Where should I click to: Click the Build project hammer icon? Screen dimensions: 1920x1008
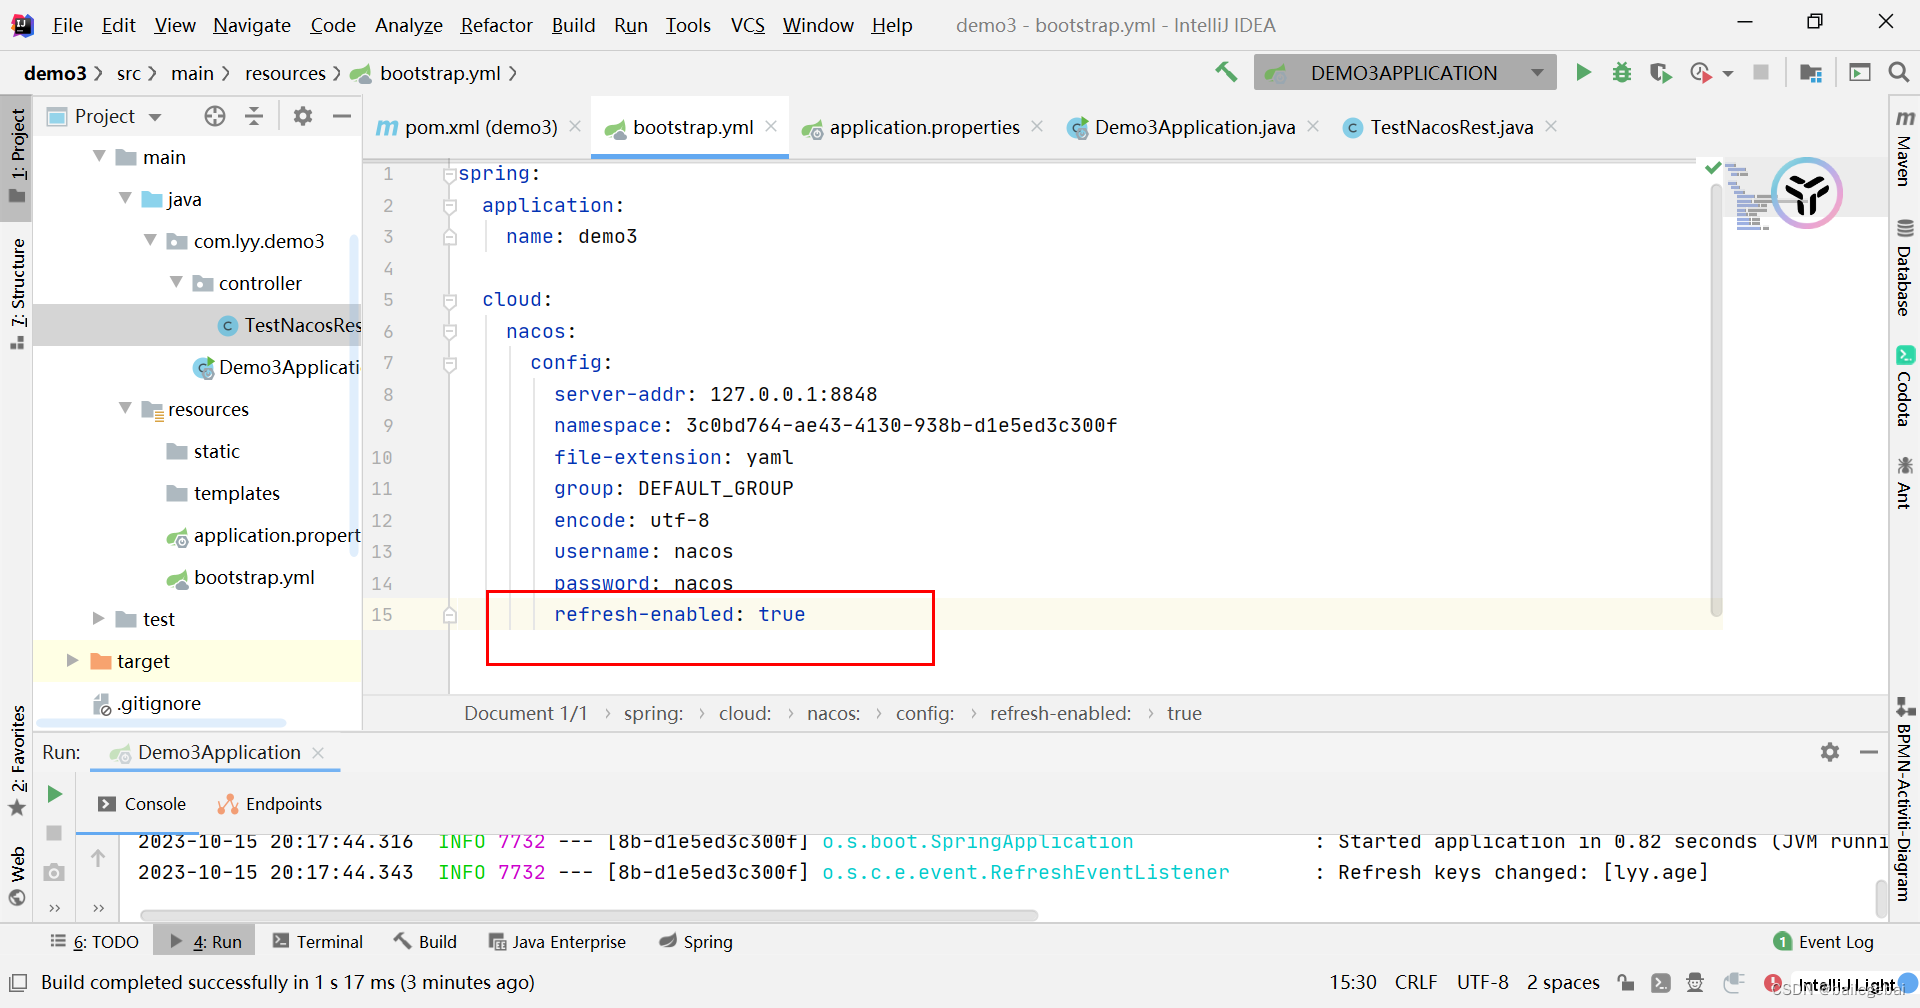coord(1226,72)
